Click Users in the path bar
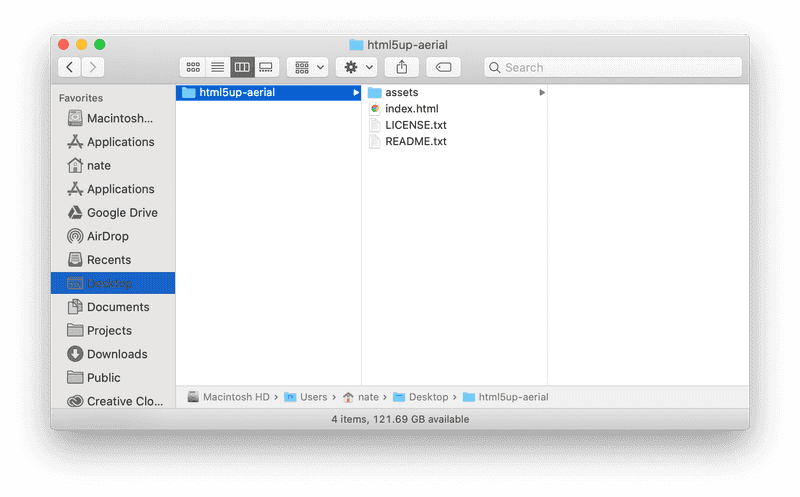Viewport: 800px width, 497px height. point(313,397)
